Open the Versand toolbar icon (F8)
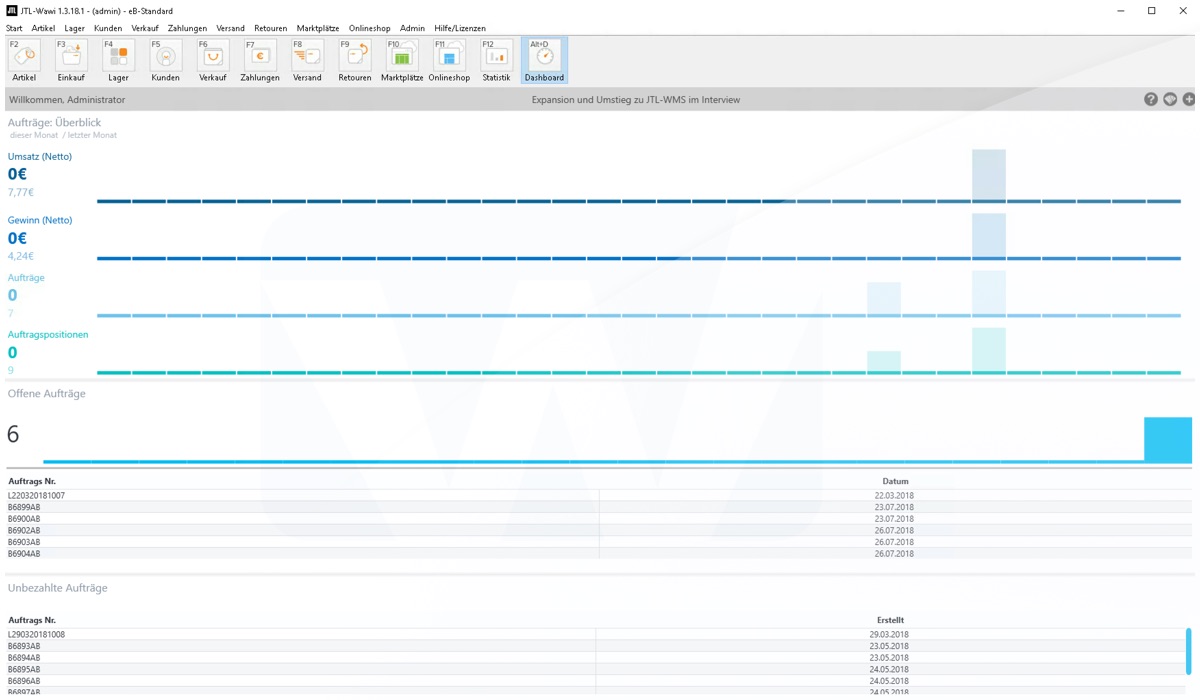Viewport: 1200px width, 700px height. 307,60
